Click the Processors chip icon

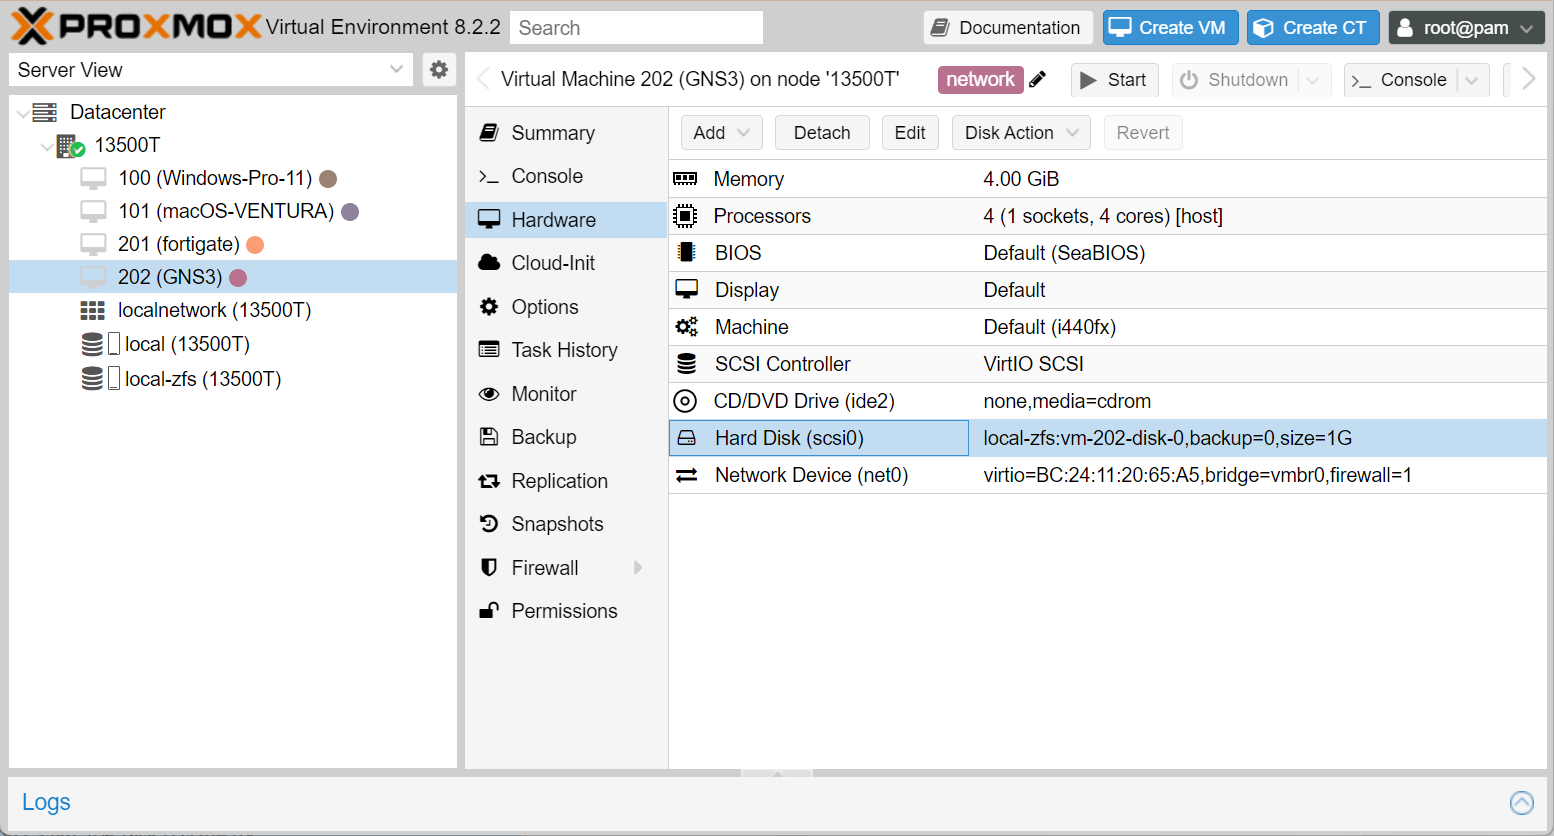point(685,216)
